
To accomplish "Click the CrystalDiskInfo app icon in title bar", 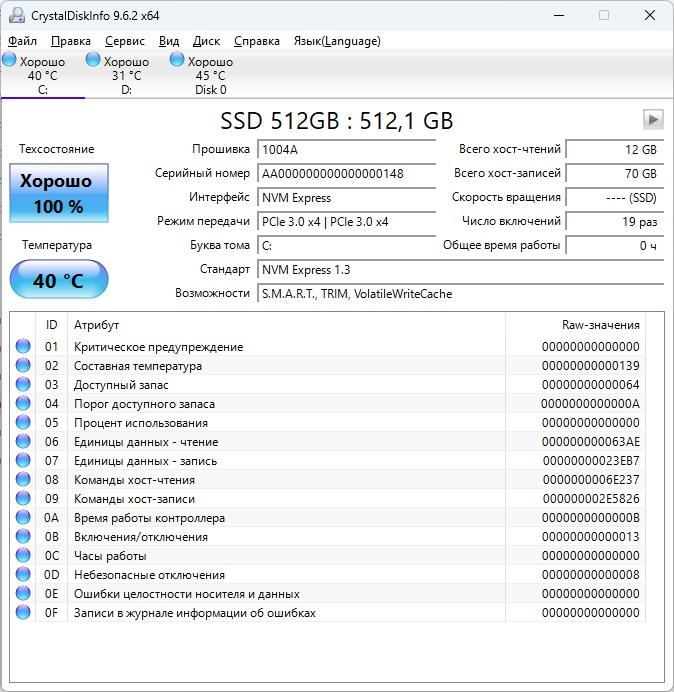I will 17,15.
